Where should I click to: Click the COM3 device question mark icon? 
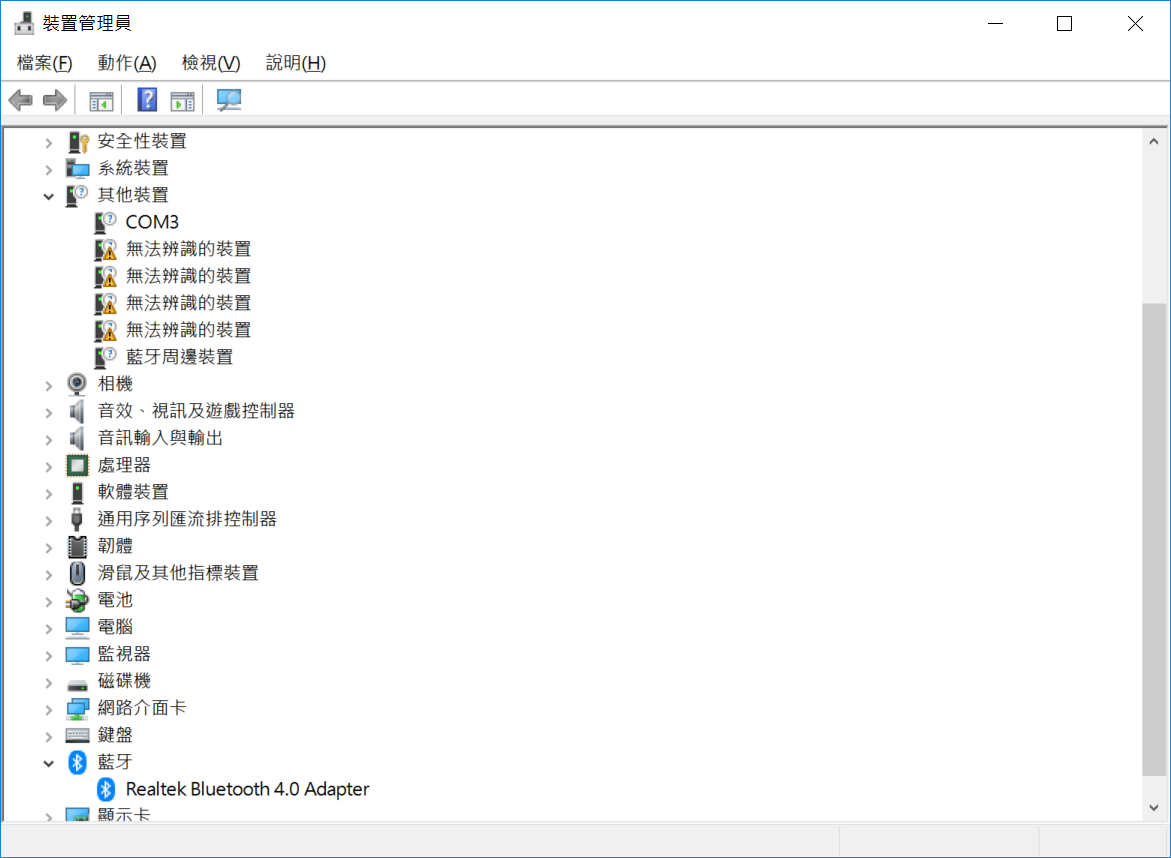click(106, 222)
